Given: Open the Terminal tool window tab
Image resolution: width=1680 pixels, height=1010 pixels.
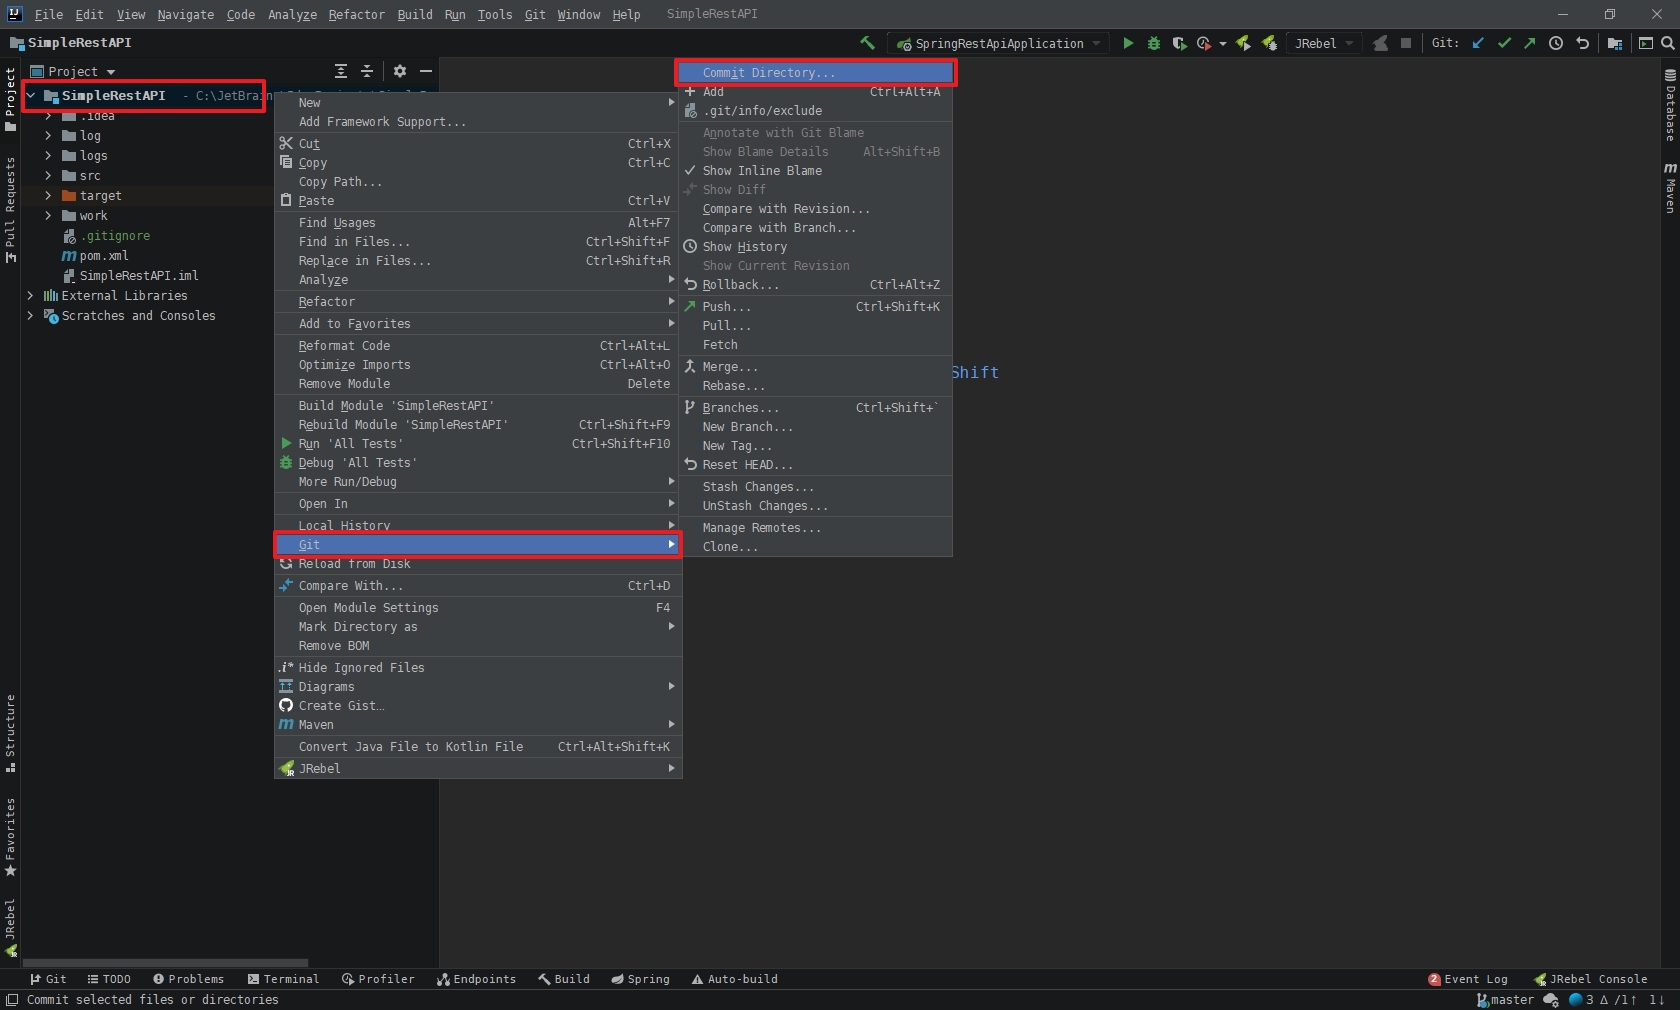Looking at the screenshot, I should (x=283, y=979).
